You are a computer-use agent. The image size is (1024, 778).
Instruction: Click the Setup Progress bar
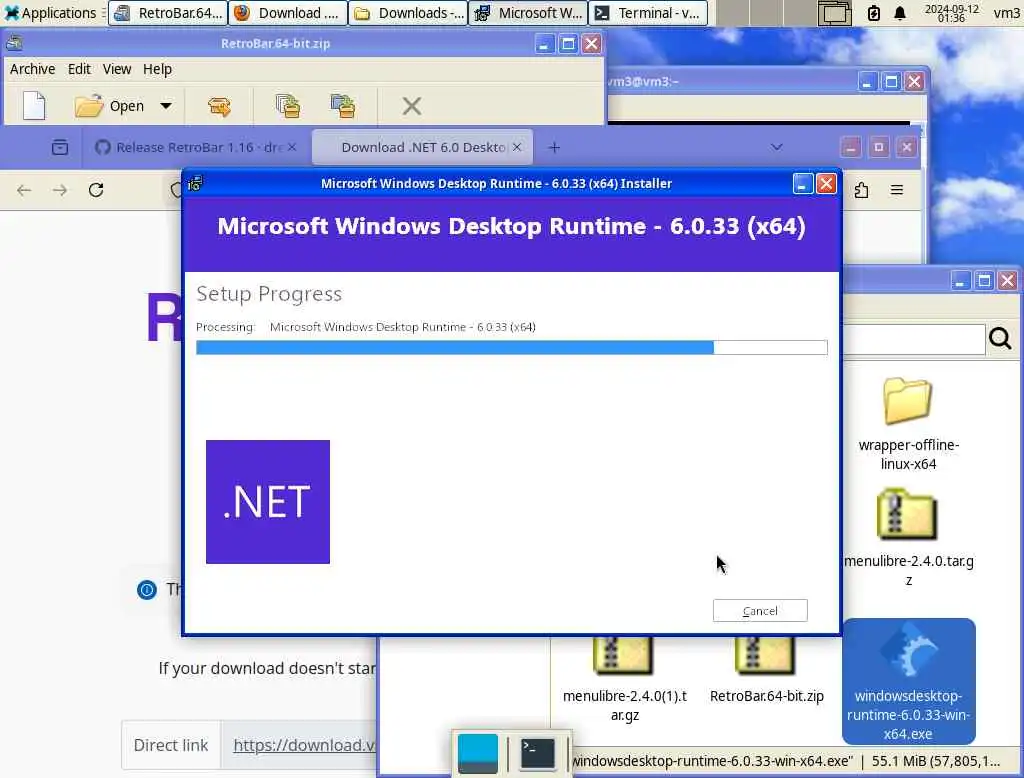tap(512, 348)
